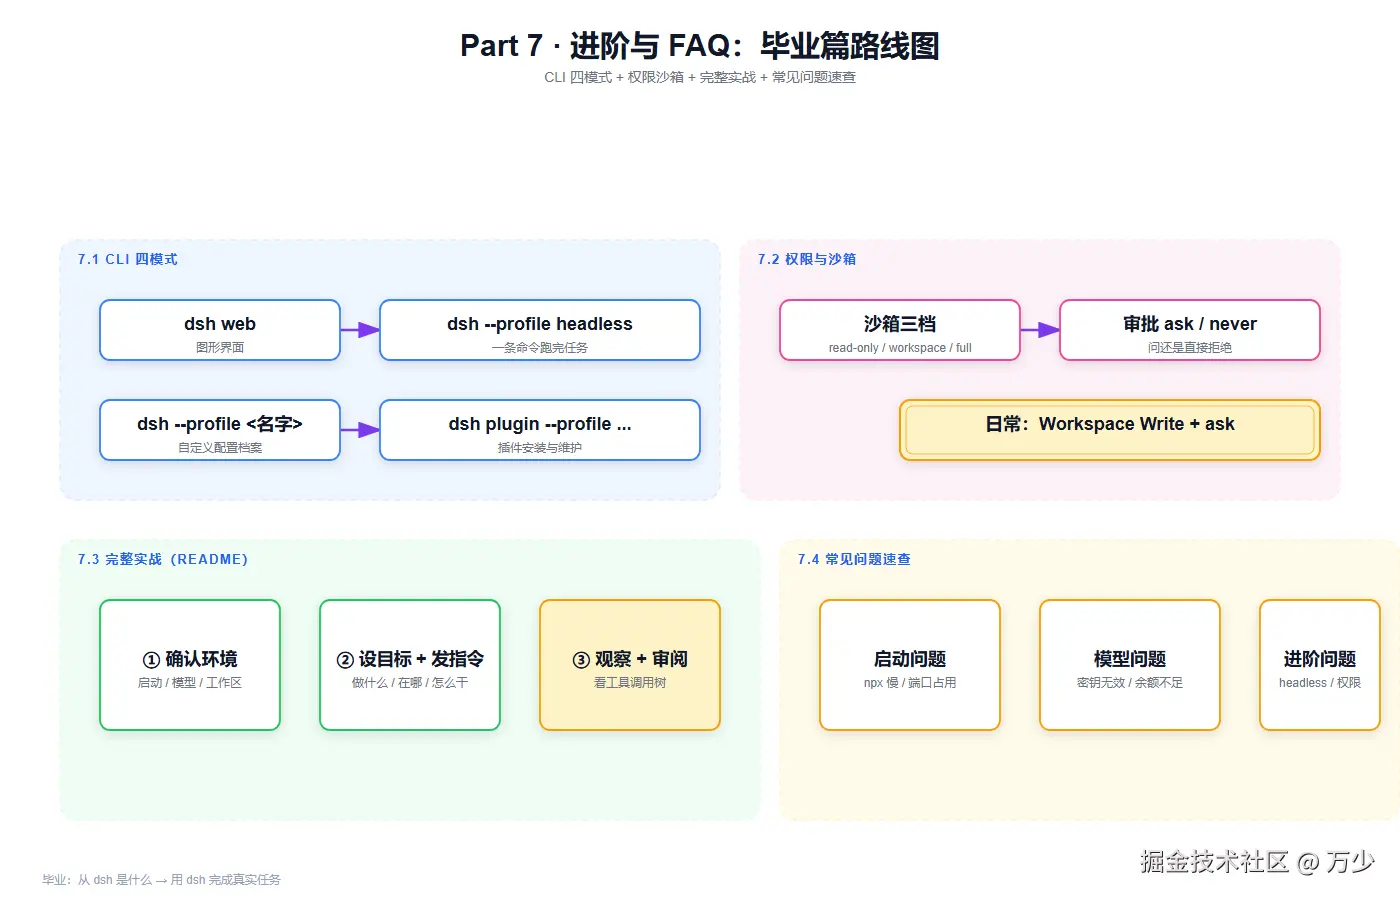This screenshot has height=900, width=1400.
Task: Click the text '图形界面' under dsh web
Action: [220, 348]
